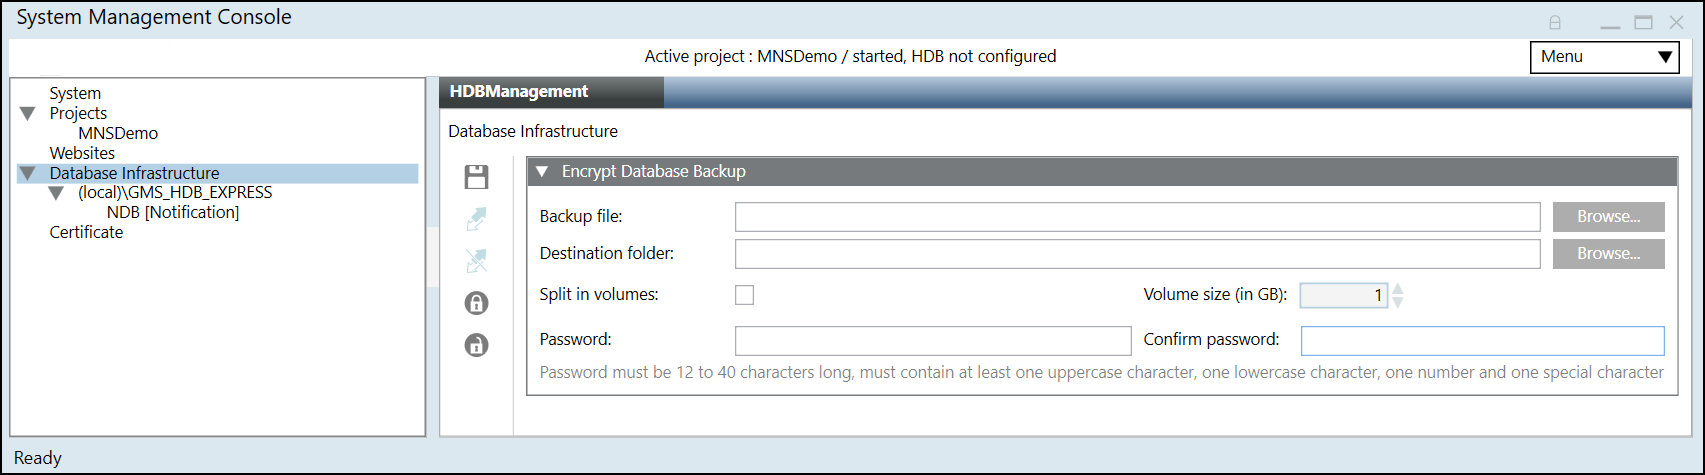Viewport: 1705px width, 475px height.
Task: Select the HDBManagement tab
Action: click(520, 92)
